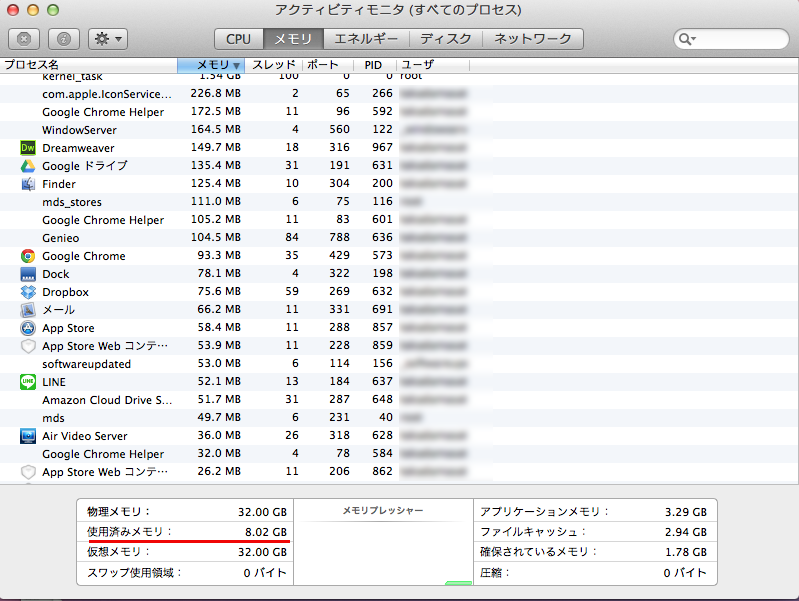Open the gear action menu

click(x=108, y=39)
